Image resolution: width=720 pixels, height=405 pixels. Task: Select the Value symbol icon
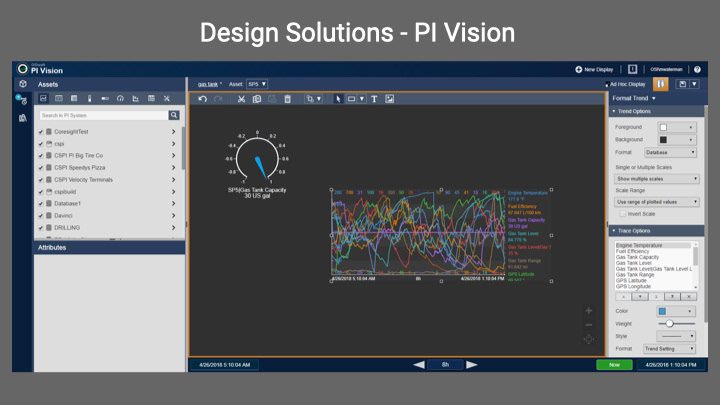(59, 98)
